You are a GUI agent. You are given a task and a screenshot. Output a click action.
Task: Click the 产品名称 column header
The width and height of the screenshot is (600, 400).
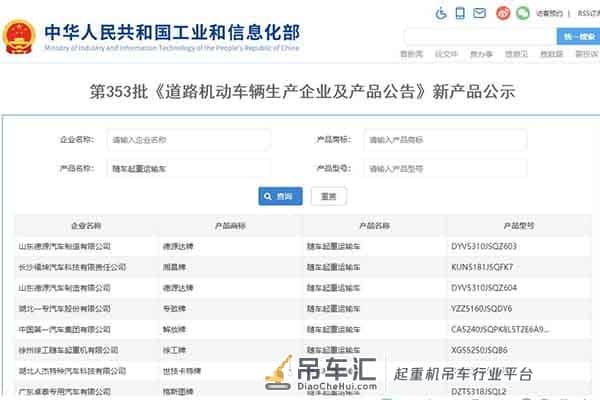pyautogui.click(x=374, y=226)
